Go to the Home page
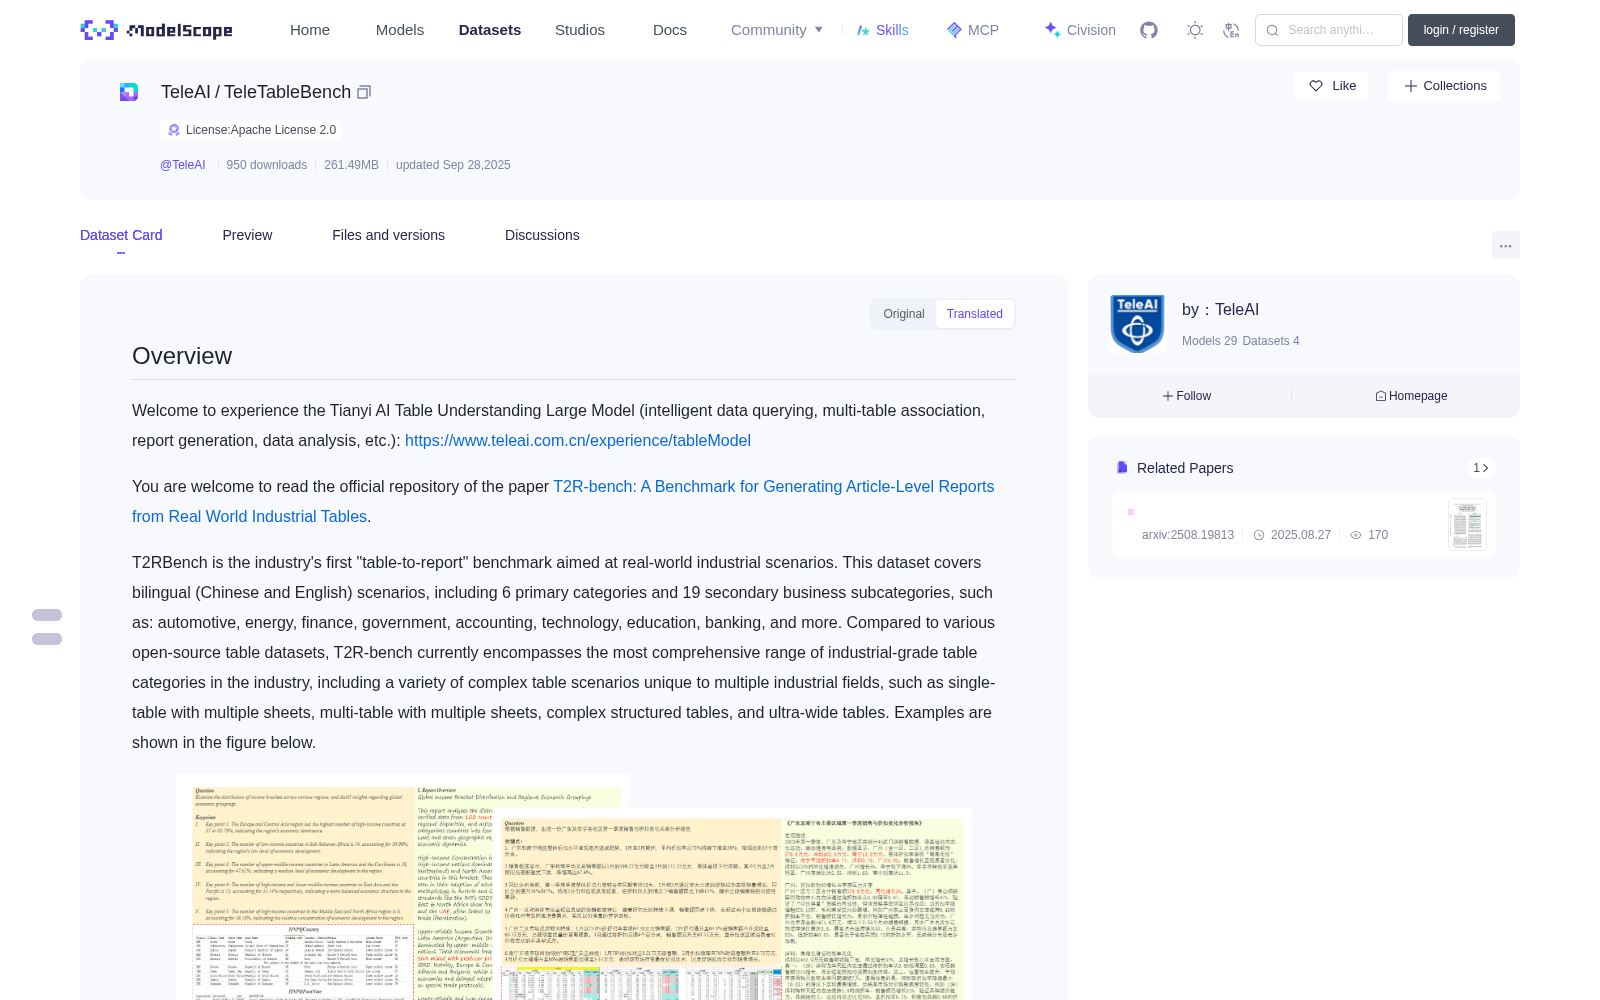Viewport: 1600px width, 1000px height. [x=310, y=30]
